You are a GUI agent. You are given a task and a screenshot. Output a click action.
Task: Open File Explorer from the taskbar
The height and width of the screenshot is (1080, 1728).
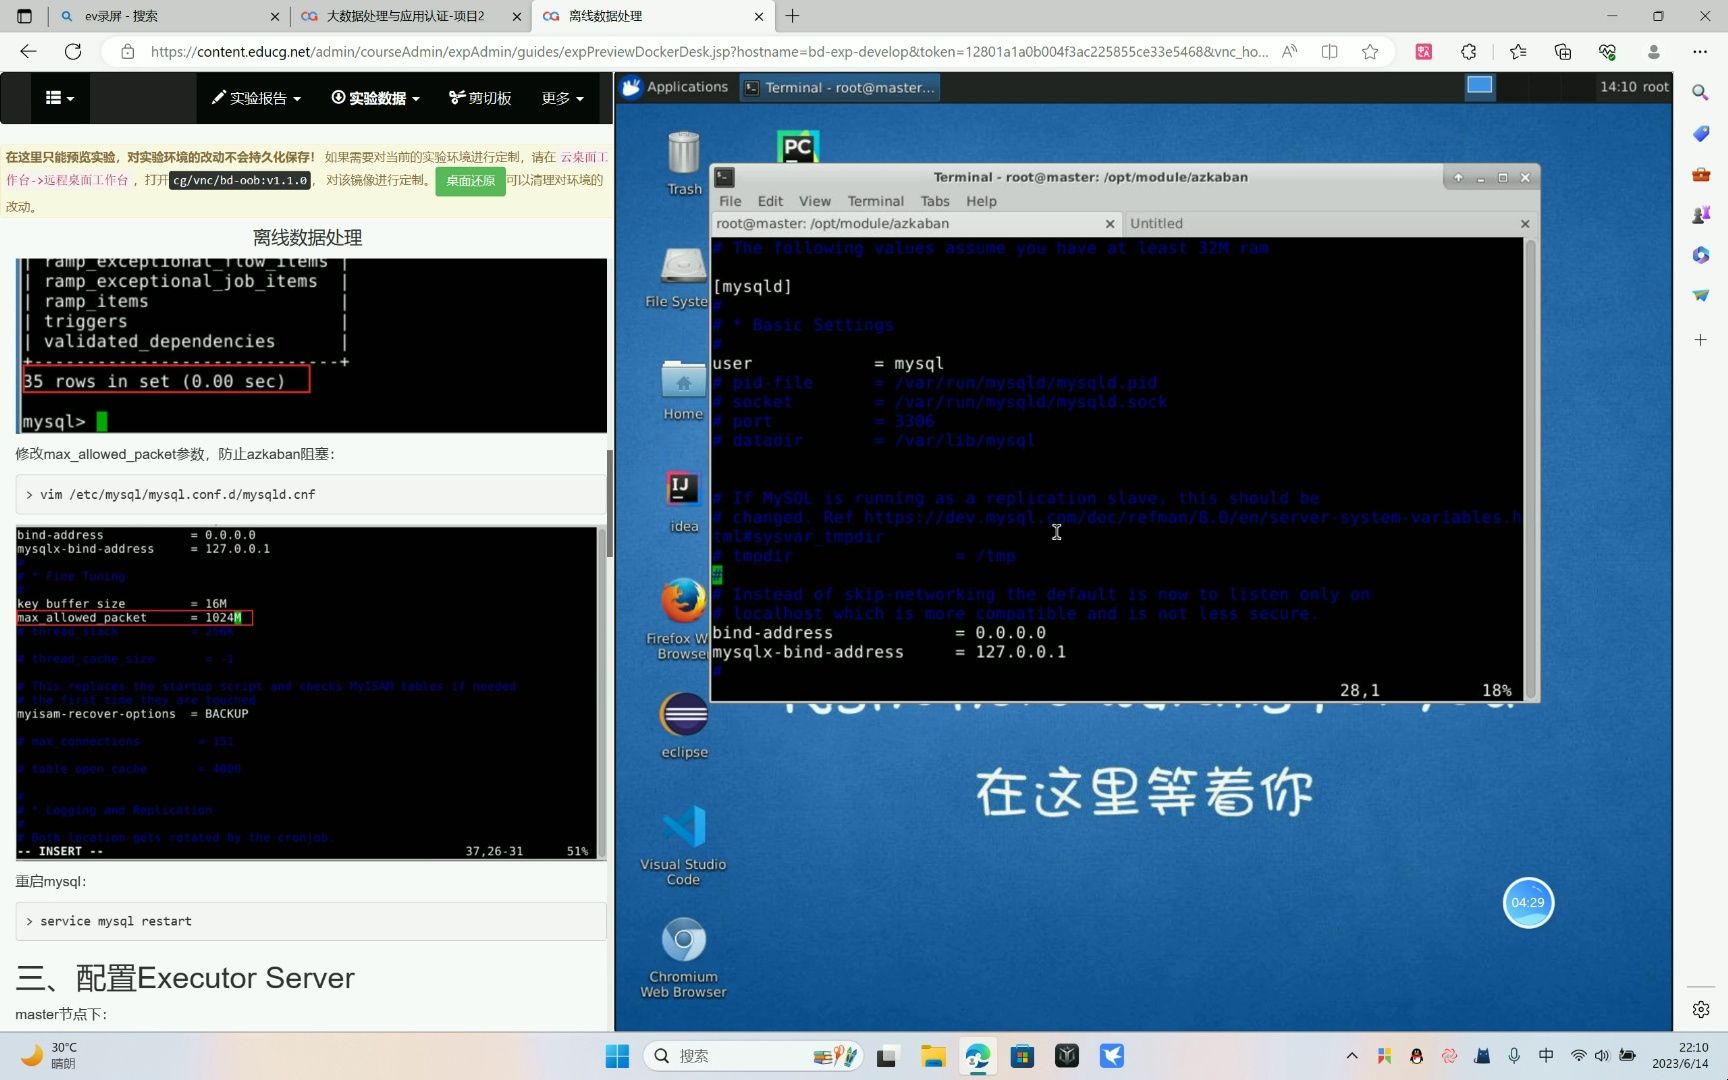933,1056
